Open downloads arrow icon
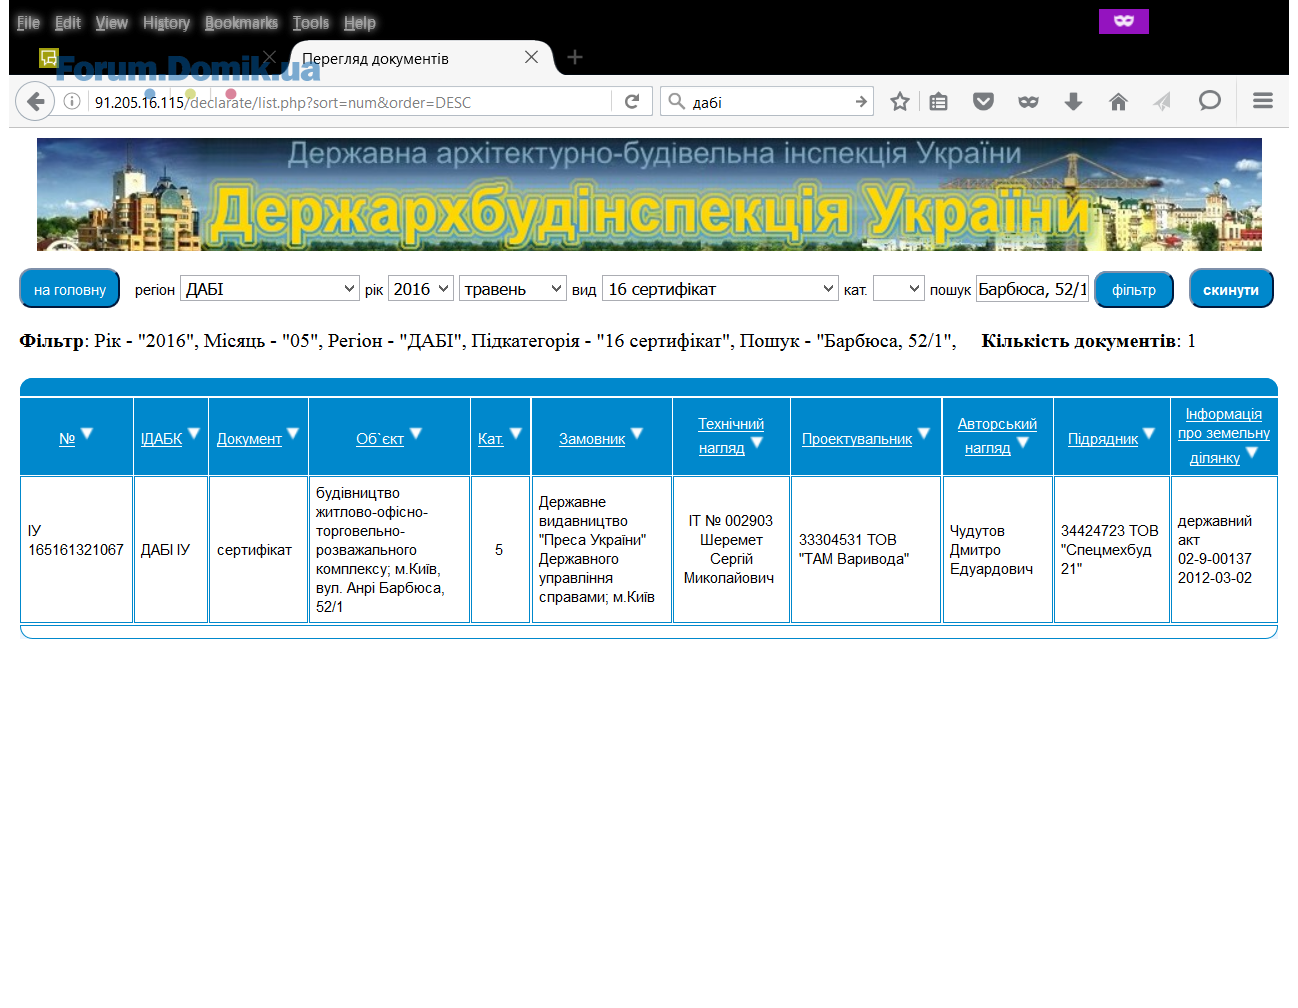Viewport: 1298px width, 1008px height. pos(1073,101)
